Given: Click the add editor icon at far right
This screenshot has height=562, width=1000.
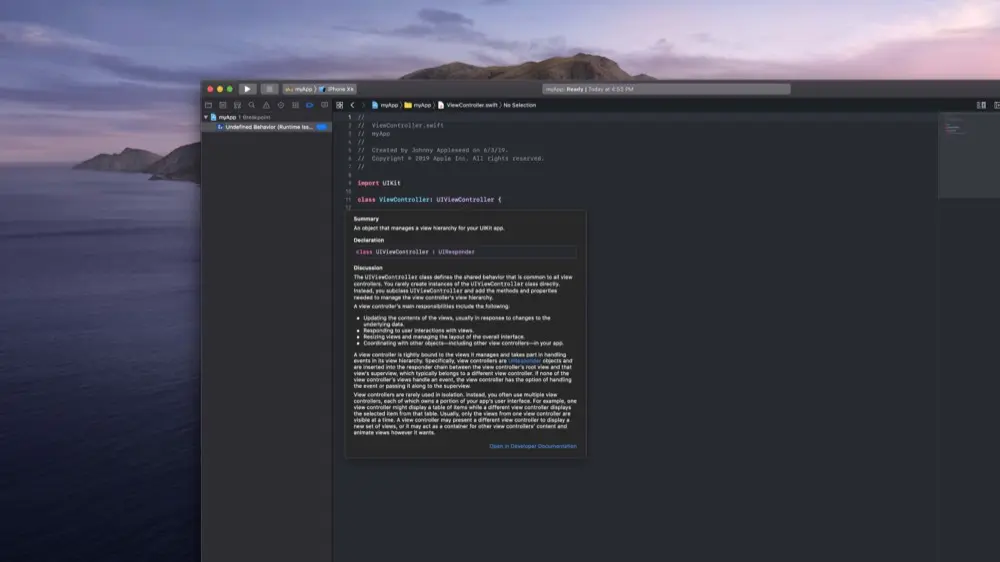Looking at the screenshot, I should click(x=996, y=105).
